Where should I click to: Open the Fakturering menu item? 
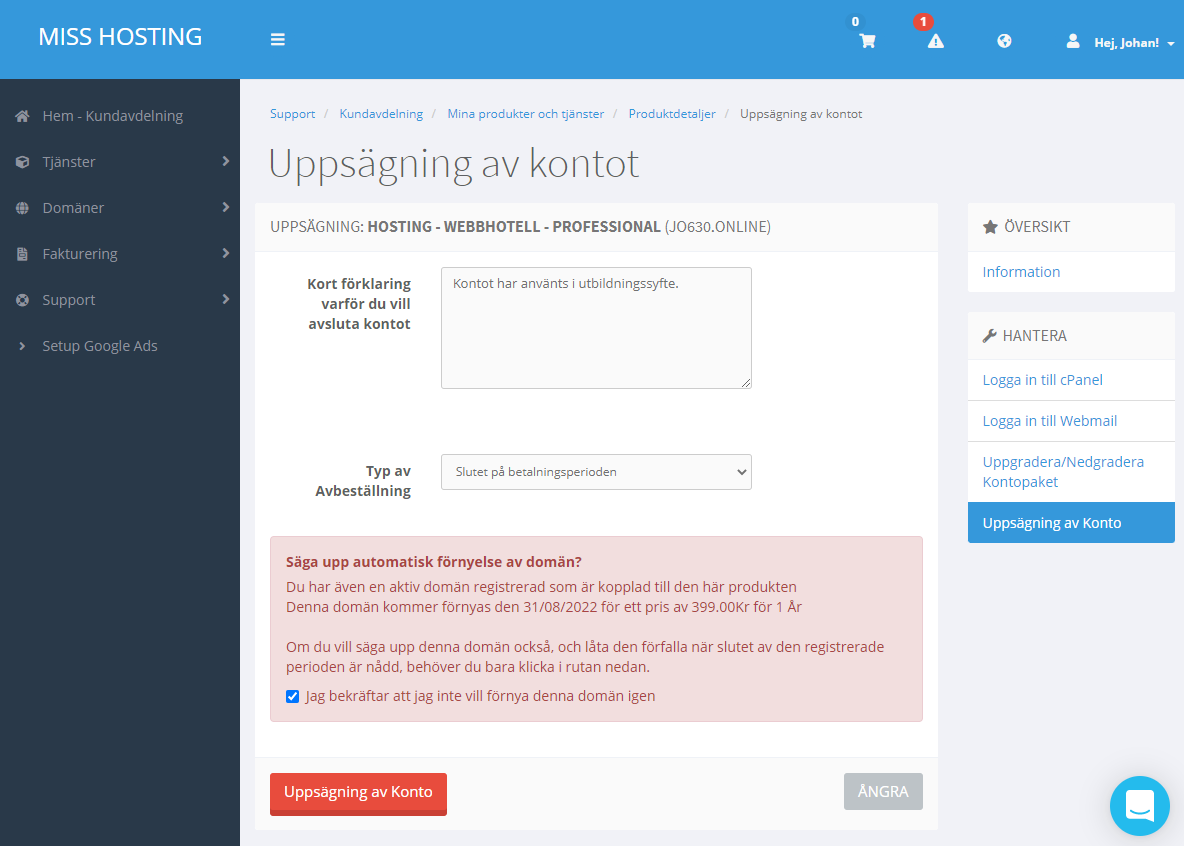(80, 254)
